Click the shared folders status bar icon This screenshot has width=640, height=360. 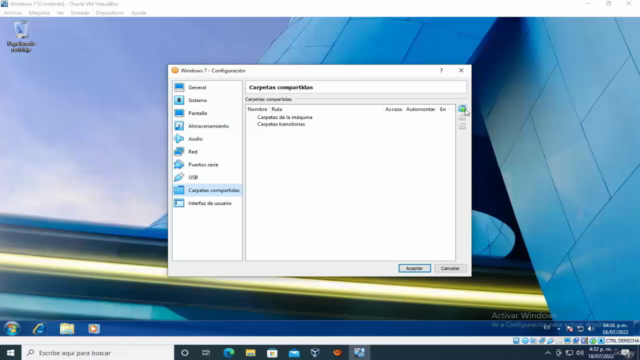point(559,340)
